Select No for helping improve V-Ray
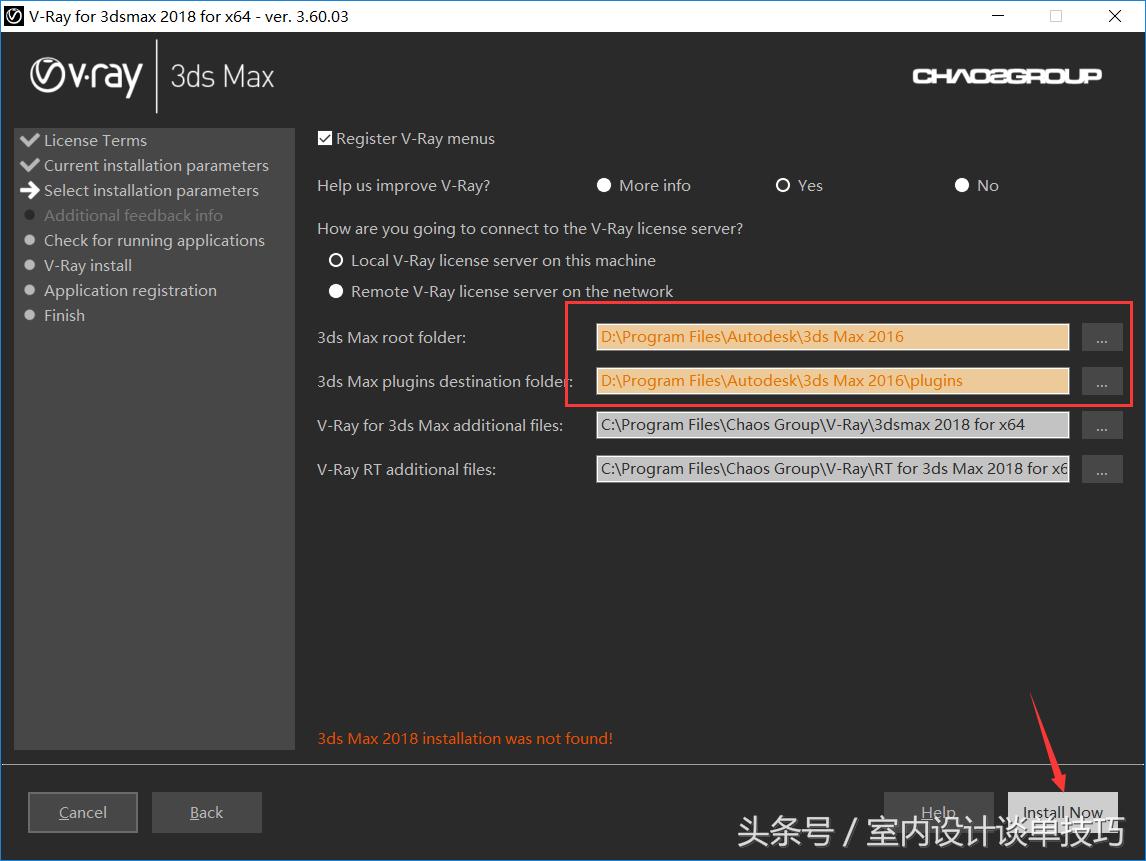Screen dimensions: 1146x861 click(962, 186)
